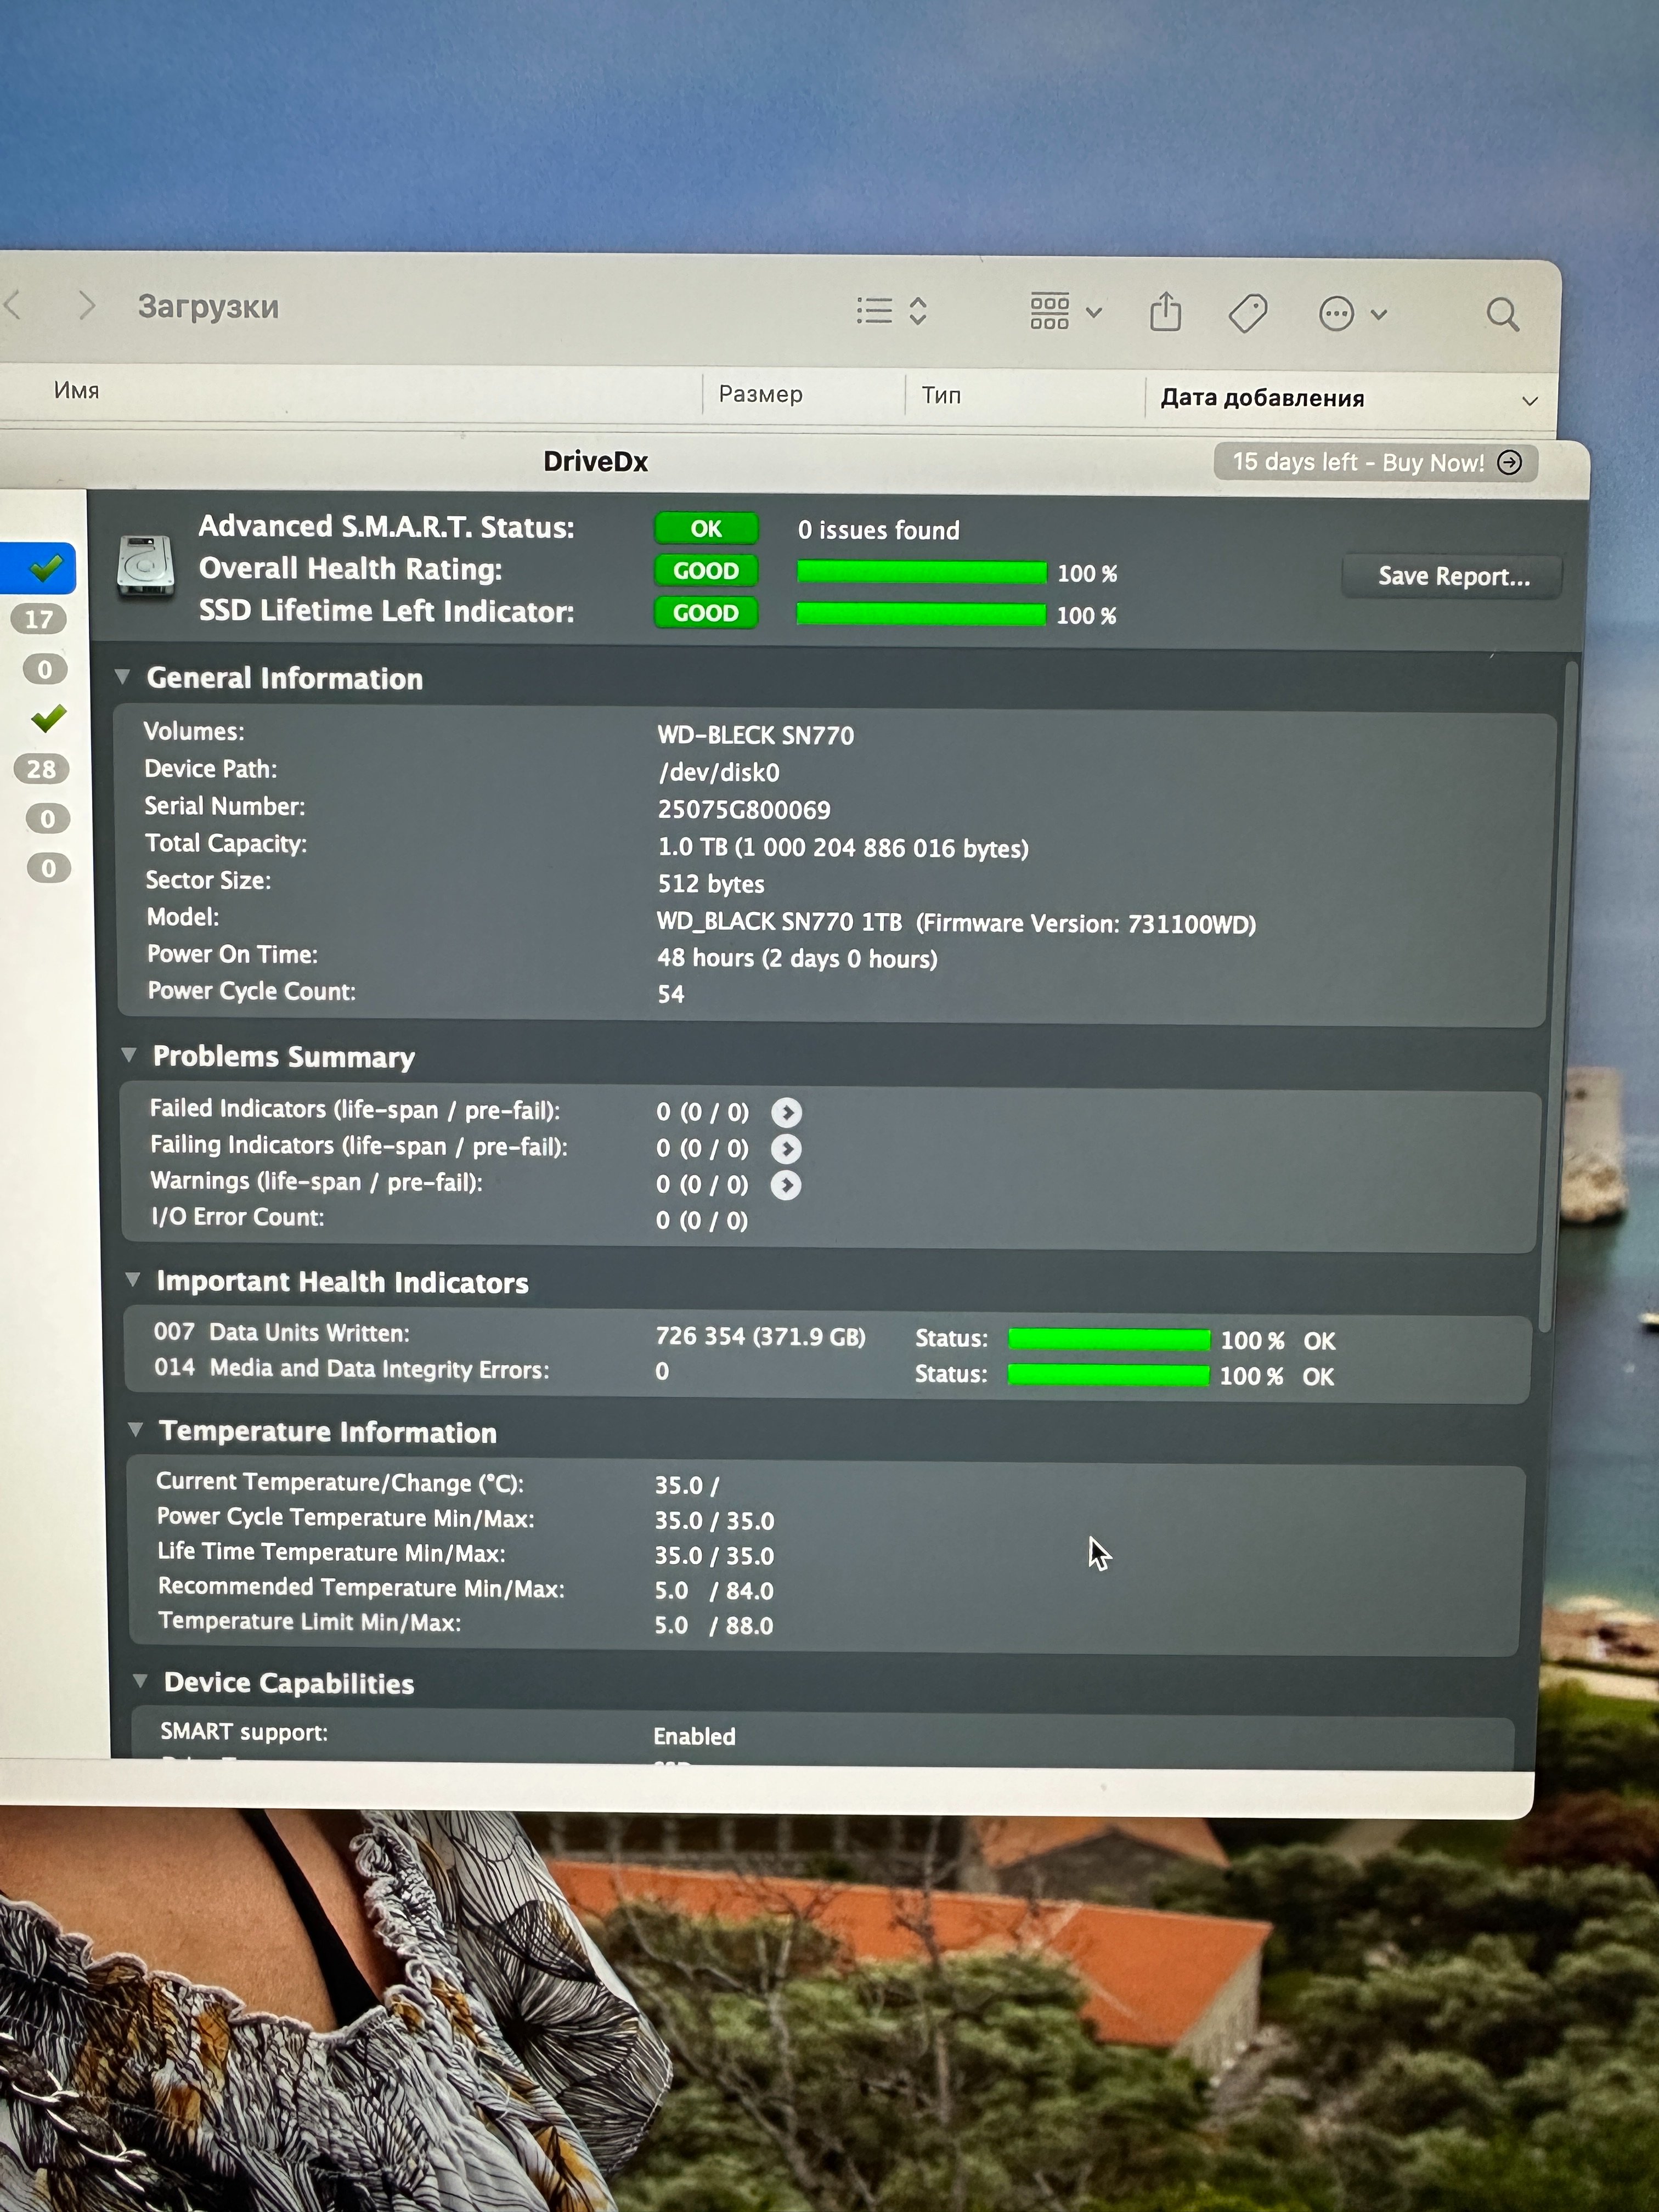Click SMART support value Enabled
The height and width of the screenshot is (2212, 1659).
pos(694,1736)
